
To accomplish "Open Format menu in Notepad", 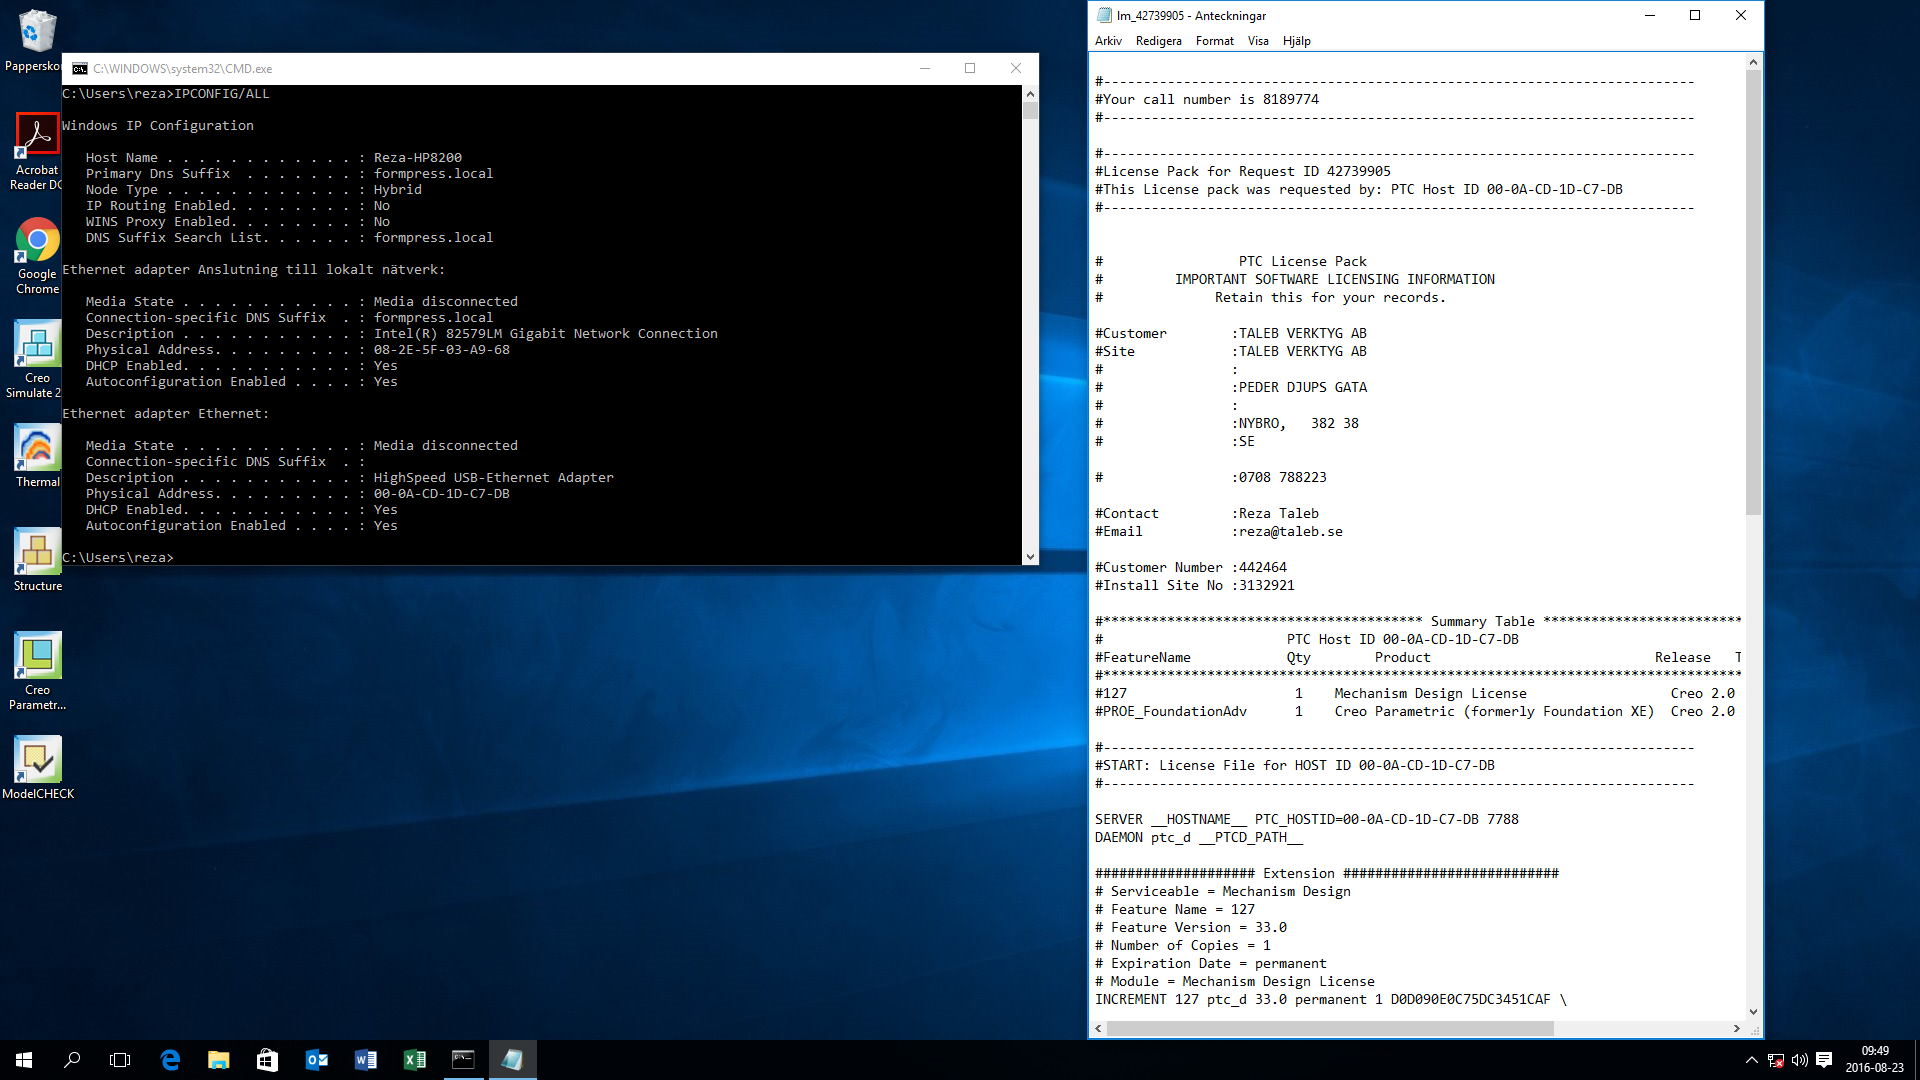I will (1214, 41).
